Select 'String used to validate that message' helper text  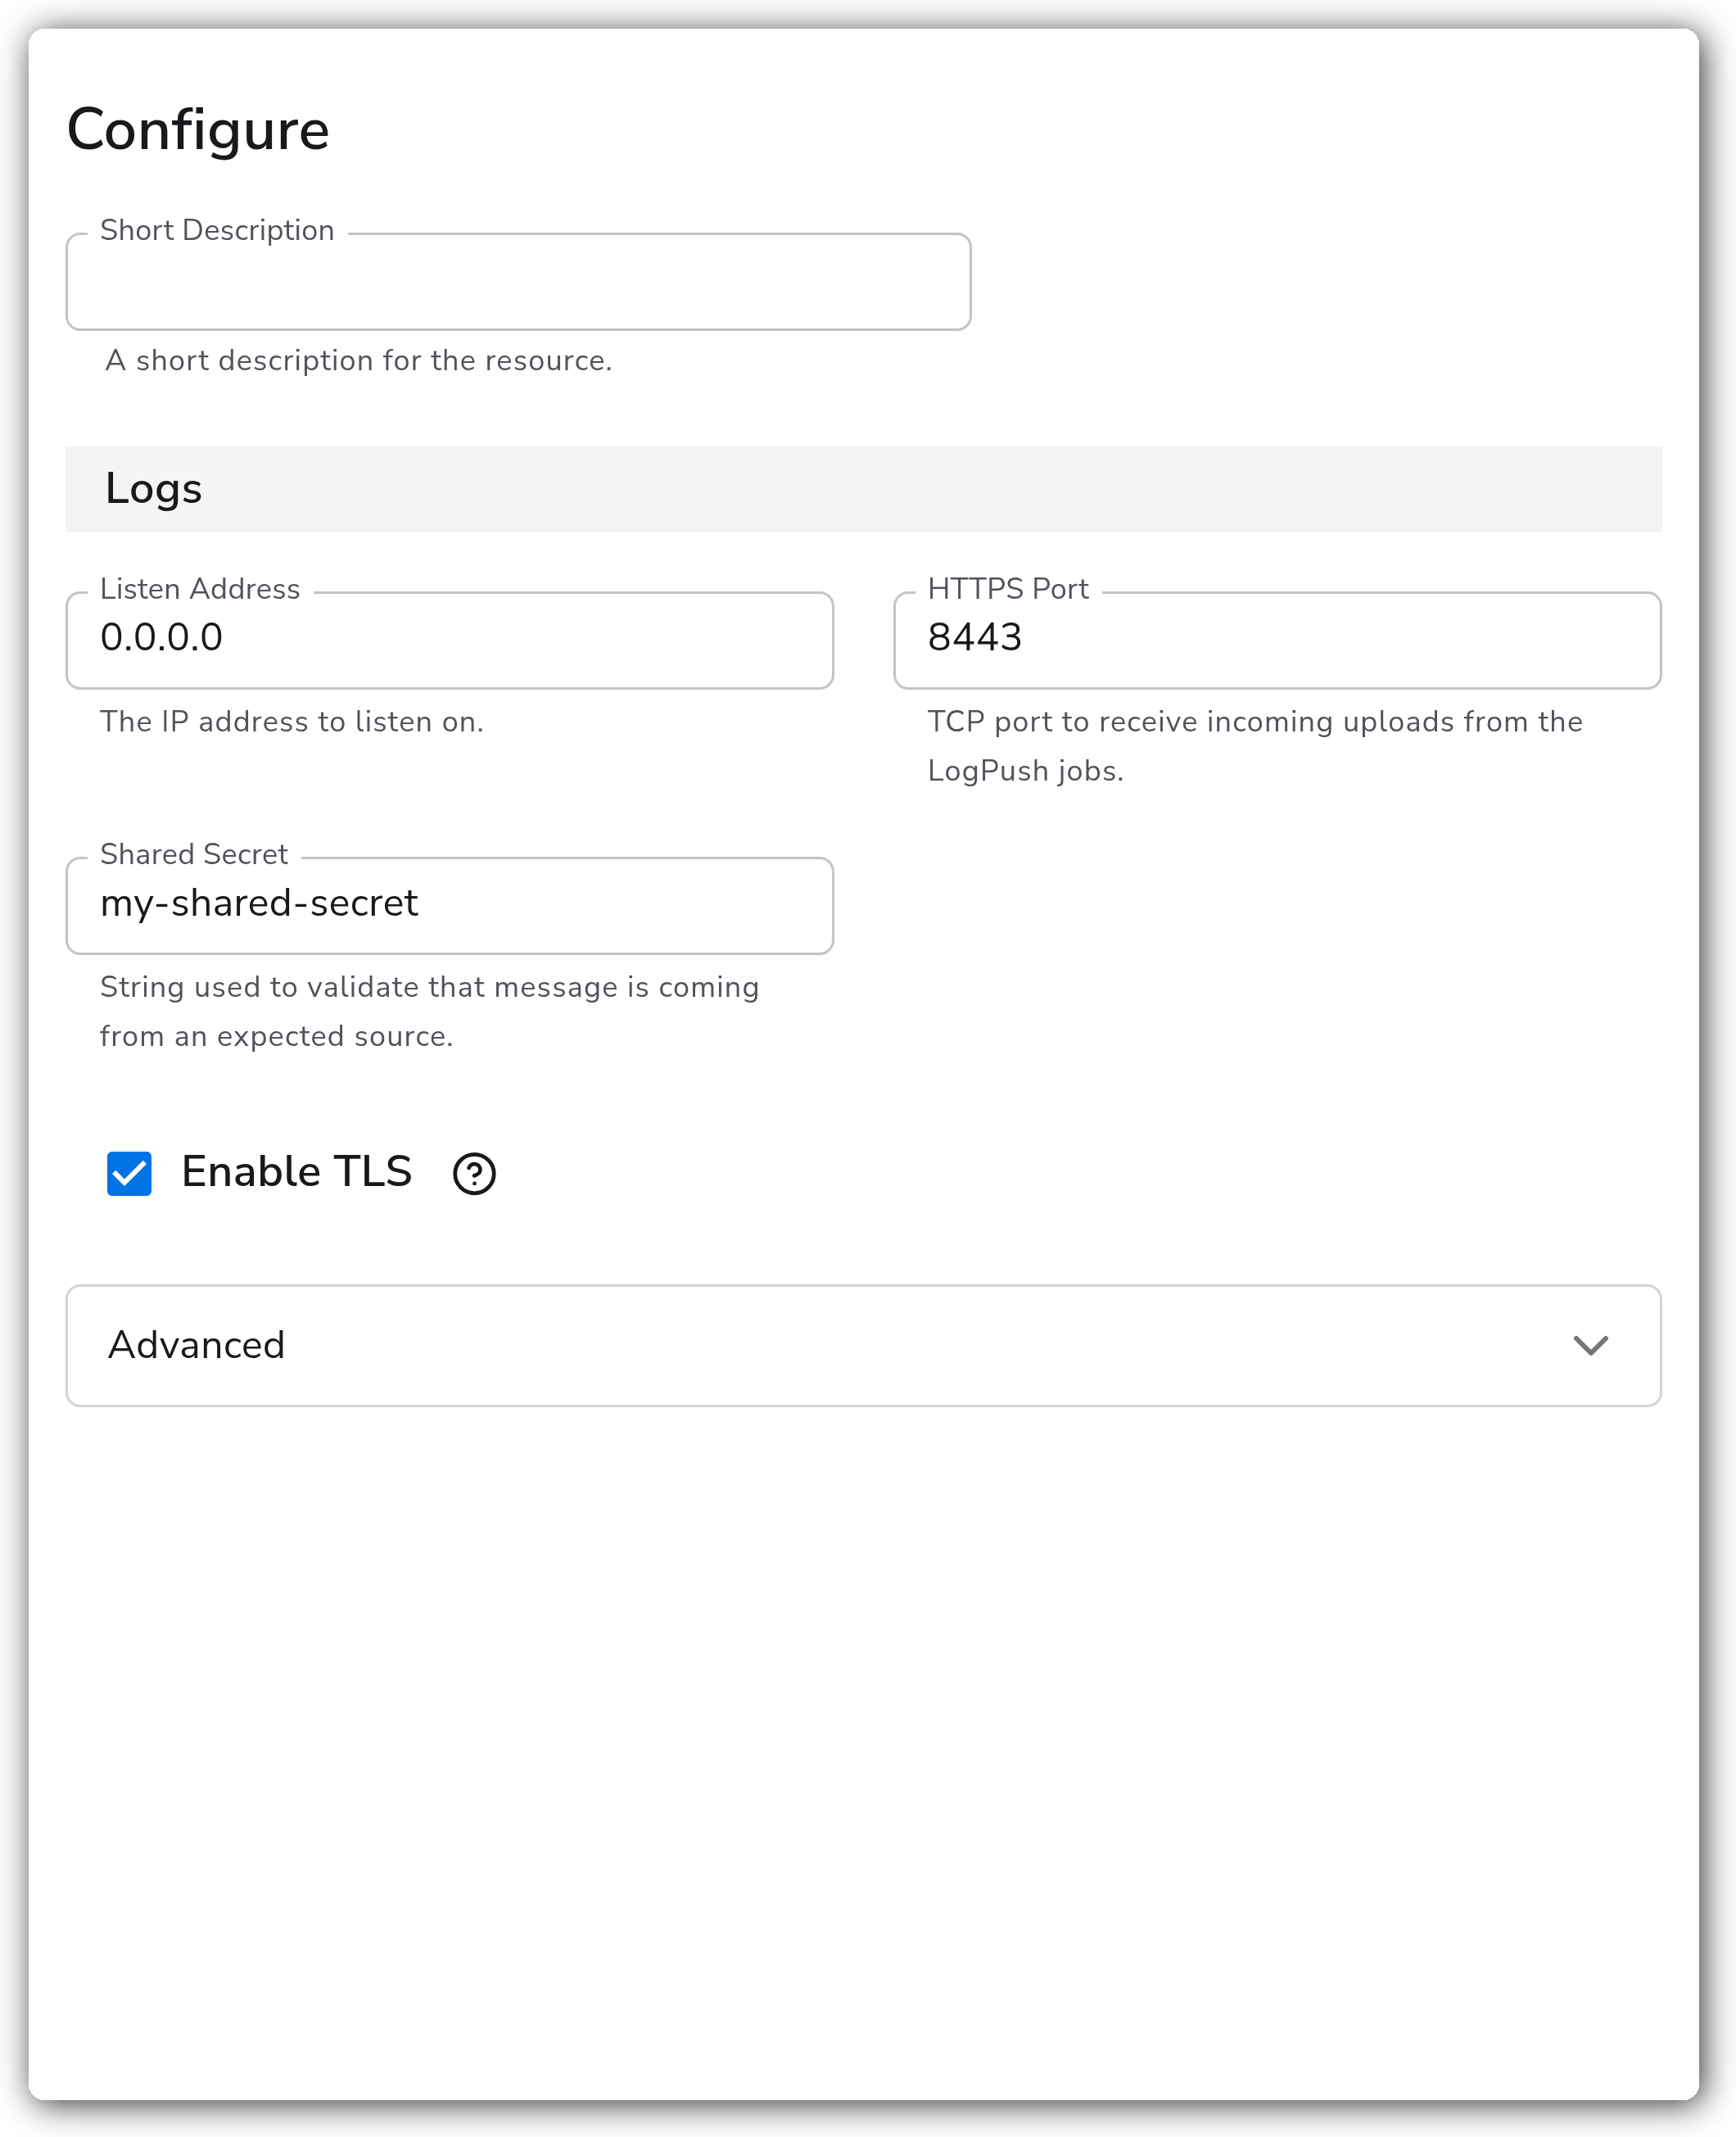tap(429, 1011)
